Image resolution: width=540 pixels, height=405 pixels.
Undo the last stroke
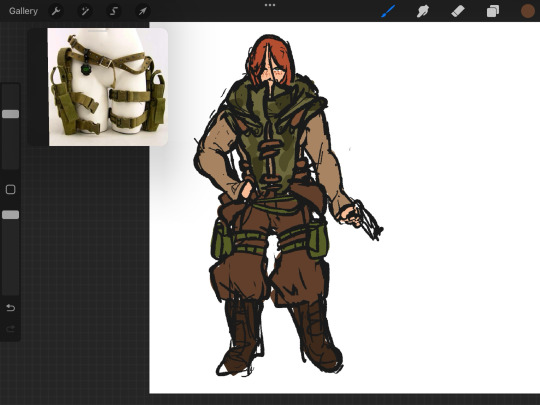[x=11, y=308]
